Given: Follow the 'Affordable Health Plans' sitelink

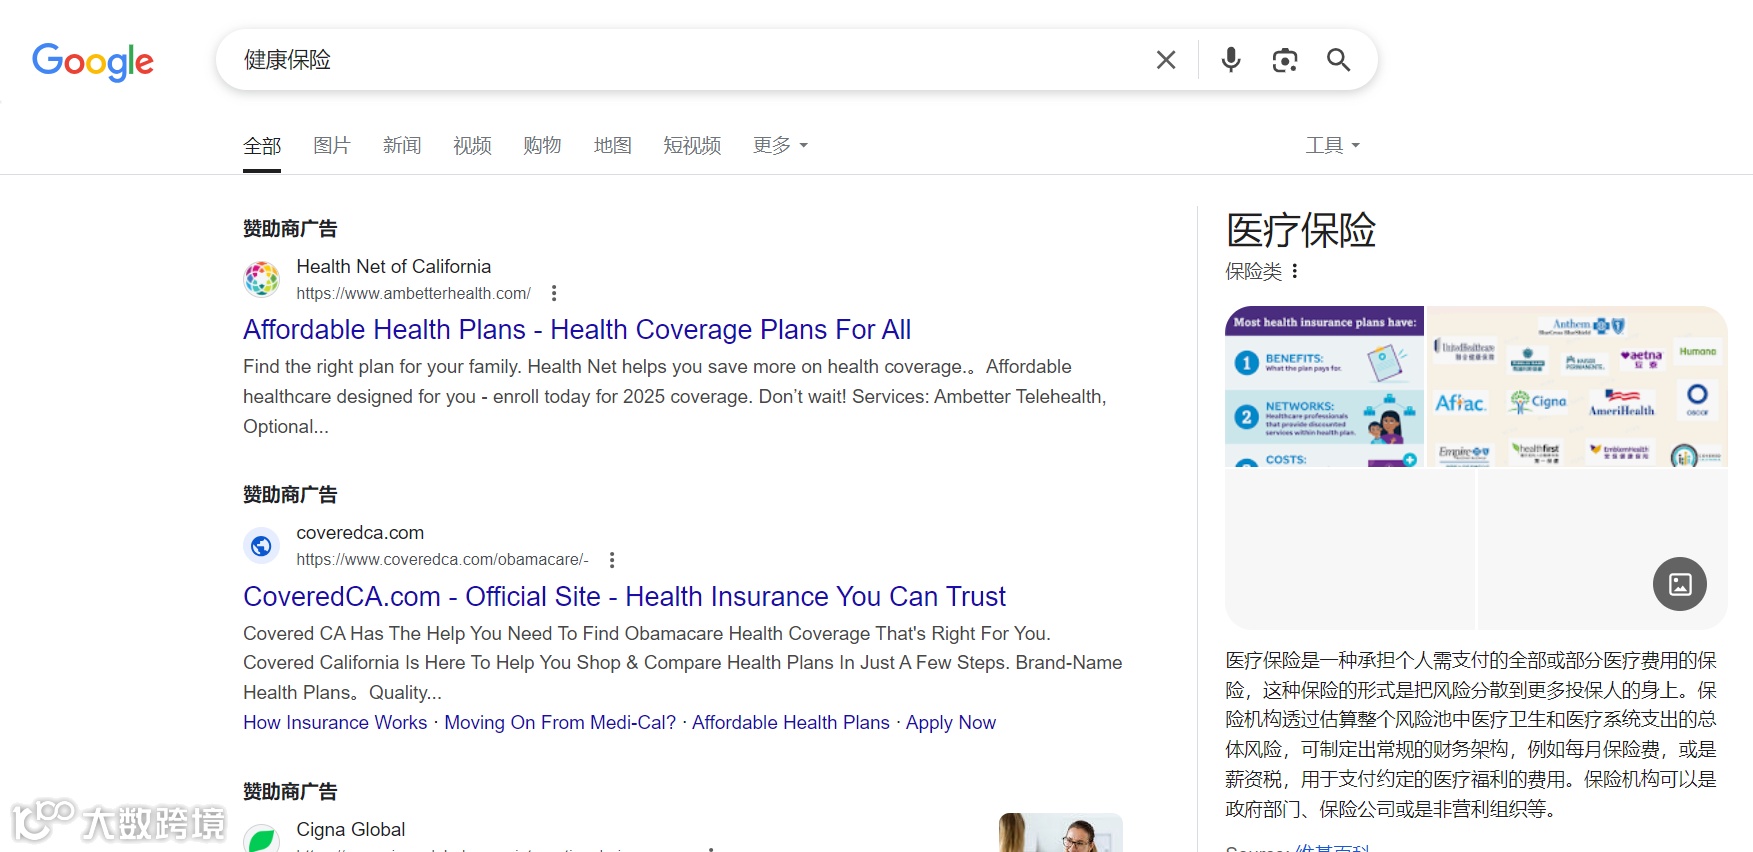Looking at the screenshot, I should point(791,722).
